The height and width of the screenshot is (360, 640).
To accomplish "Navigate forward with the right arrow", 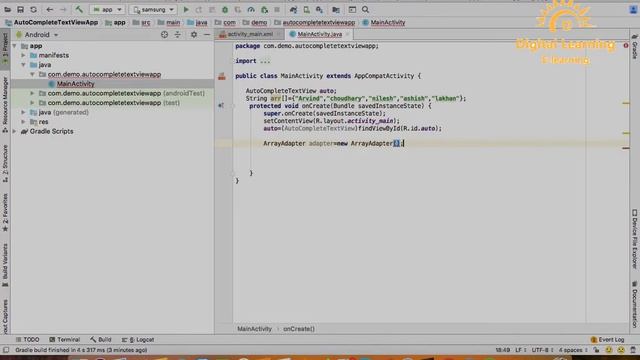I will pyautogui.click(x=63, y=9).
